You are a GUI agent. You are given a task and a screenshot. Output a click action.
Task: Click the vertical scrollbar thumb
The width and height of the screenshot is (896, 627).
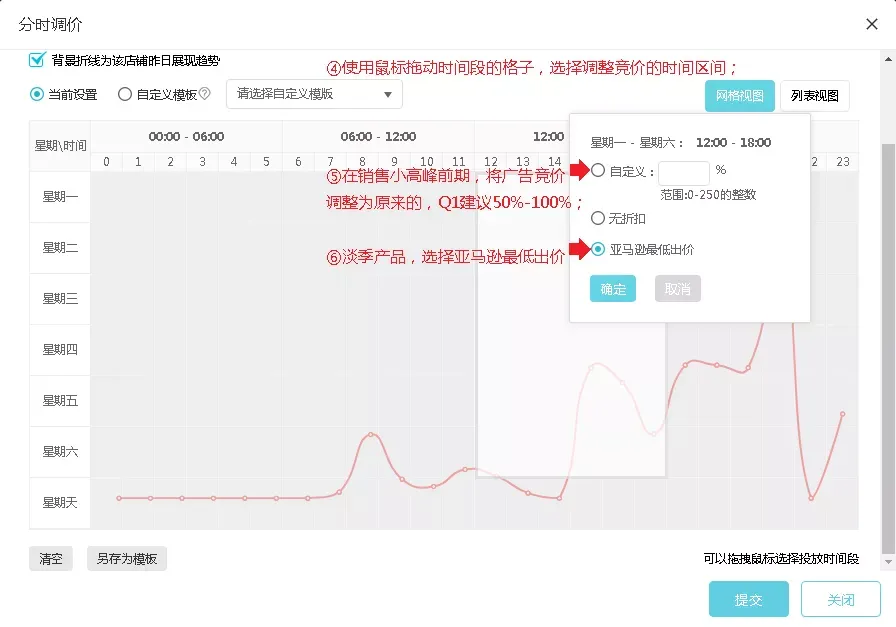coord(888,349)
